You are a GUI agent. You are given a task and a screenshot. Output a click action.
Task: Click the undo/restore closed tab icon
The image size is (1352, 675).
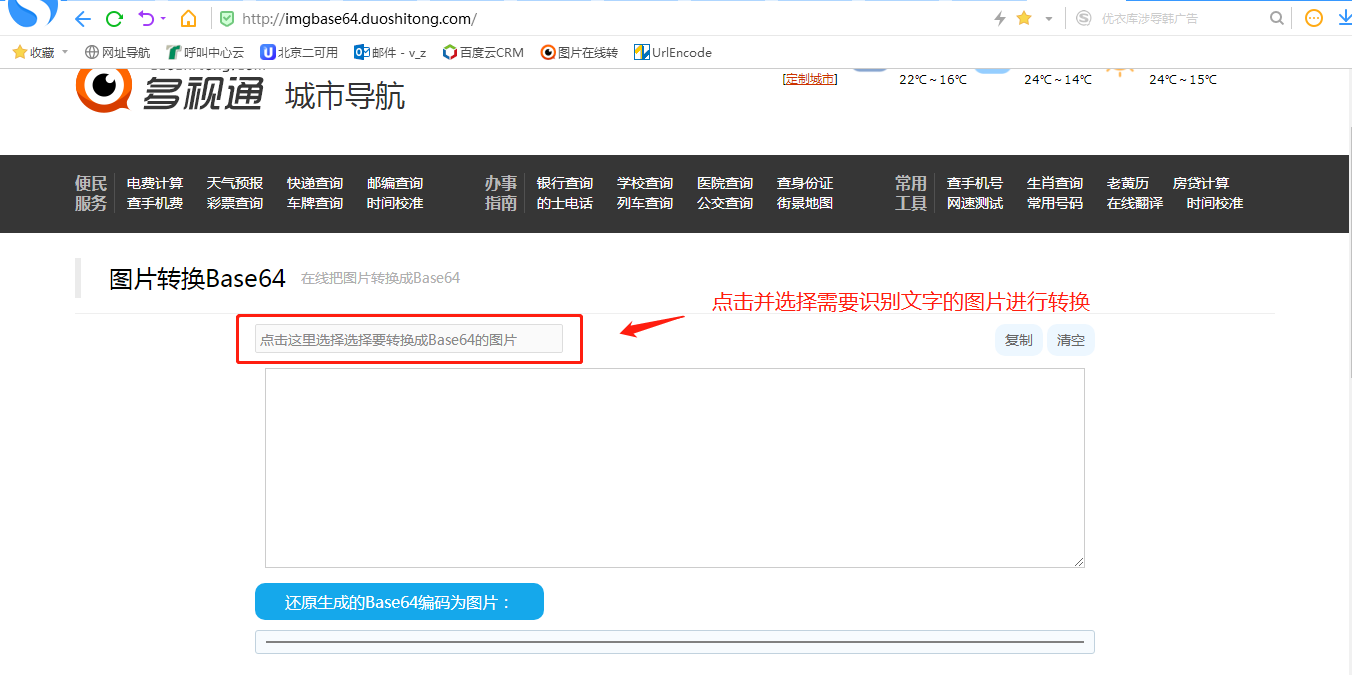146,18
